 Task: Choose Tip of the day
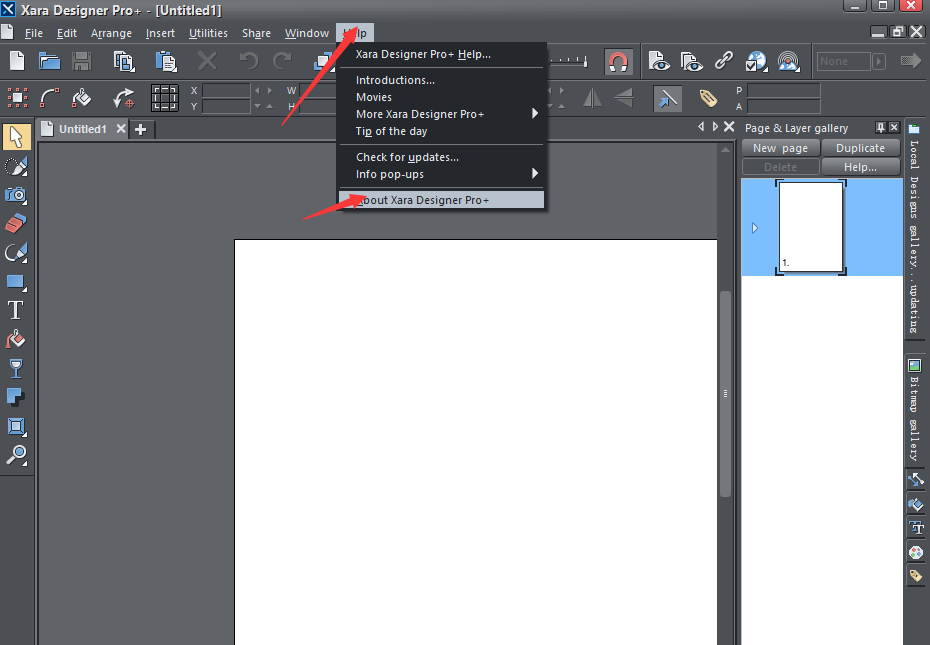pos(441,131)
